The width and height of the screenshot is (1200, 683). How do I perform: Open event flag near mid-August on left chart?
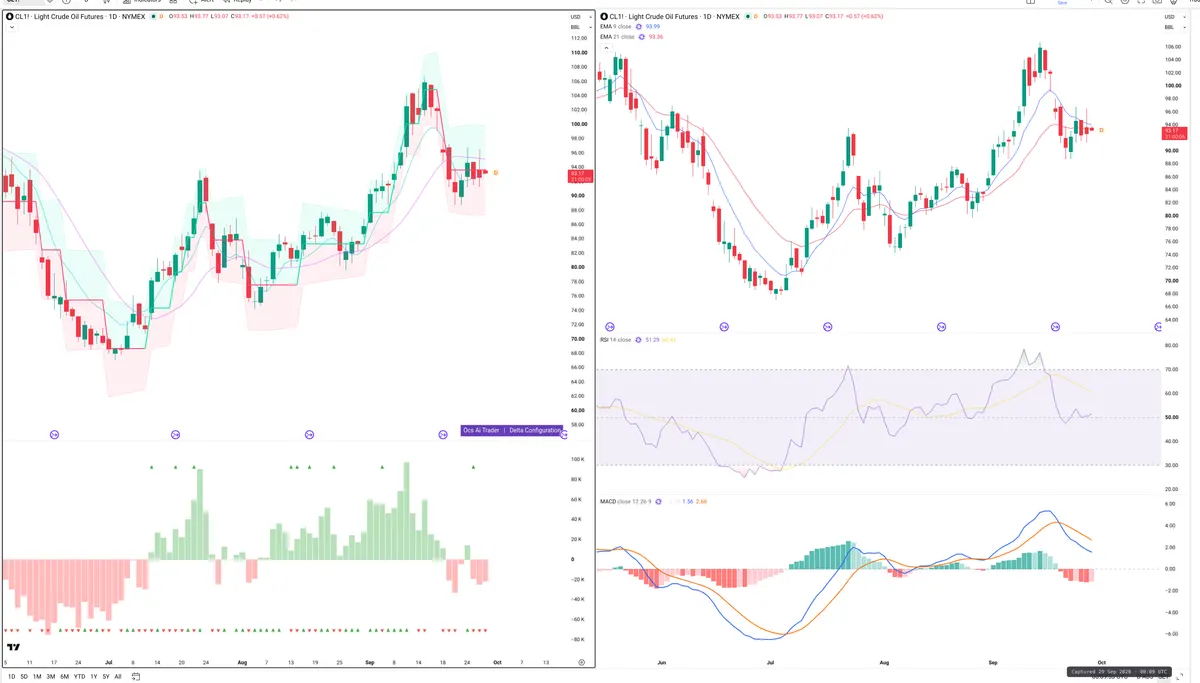(309, 434)
